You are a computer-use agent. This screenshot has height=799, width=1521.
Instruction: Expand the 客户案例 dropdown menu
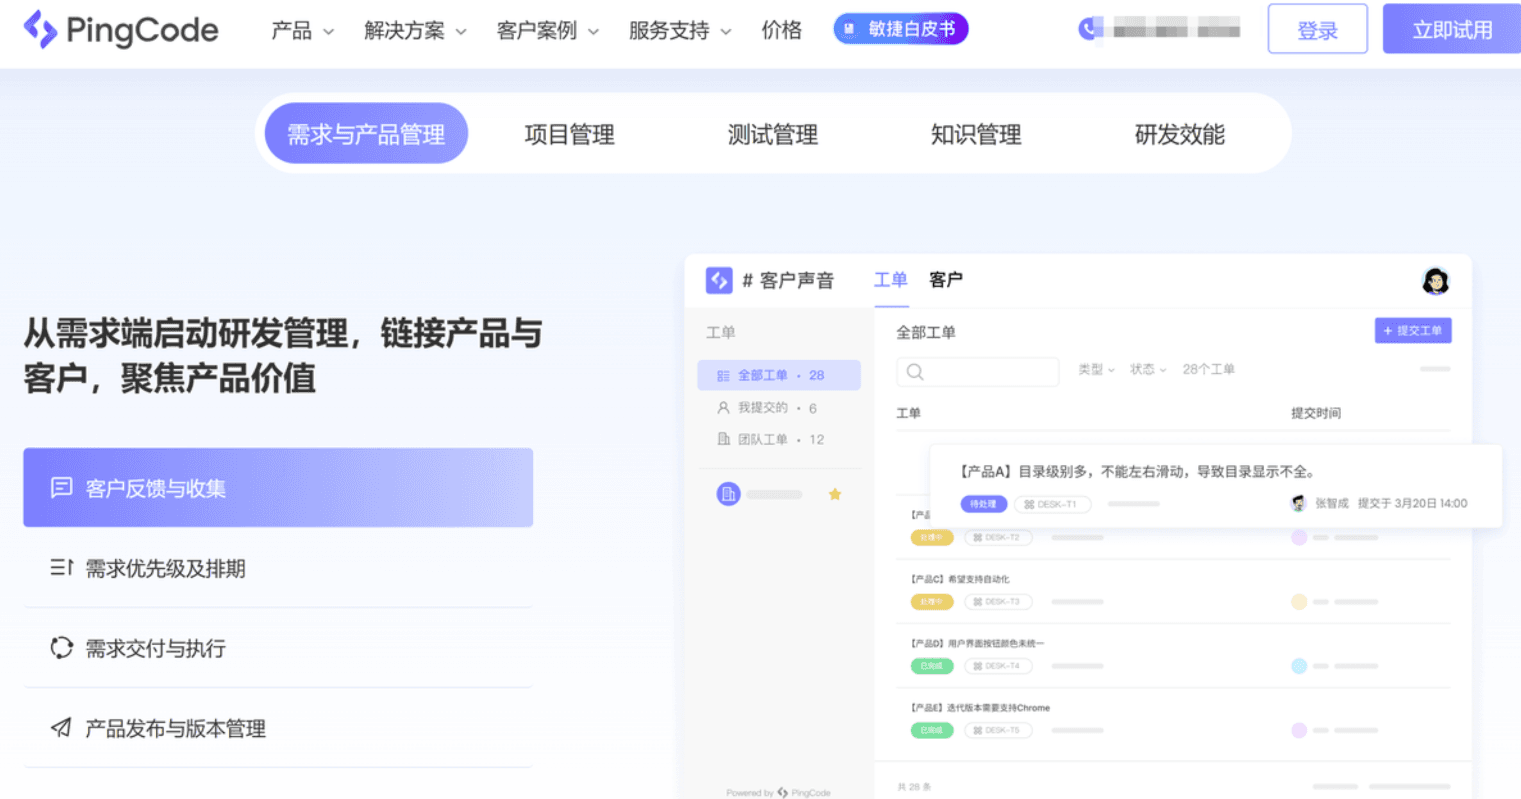pos(548,31)
